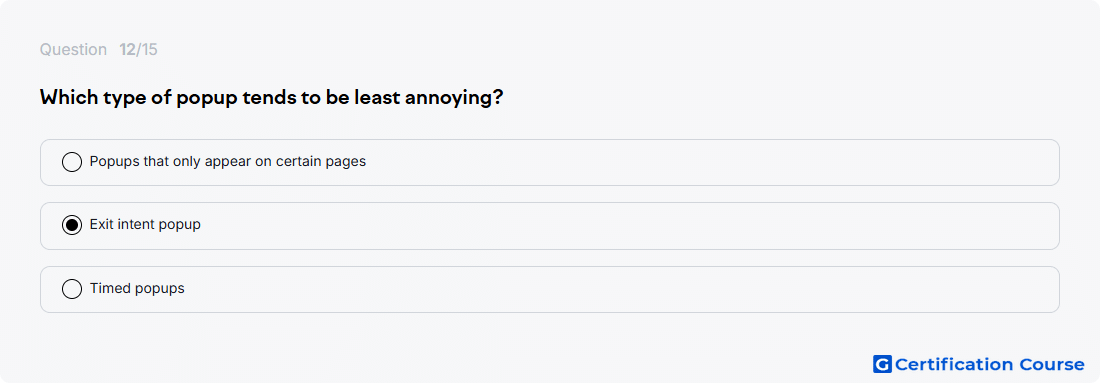Click the word 'Question' in the counter
The width and height of the screenshot is (1100, 383).
click(73, 50)
